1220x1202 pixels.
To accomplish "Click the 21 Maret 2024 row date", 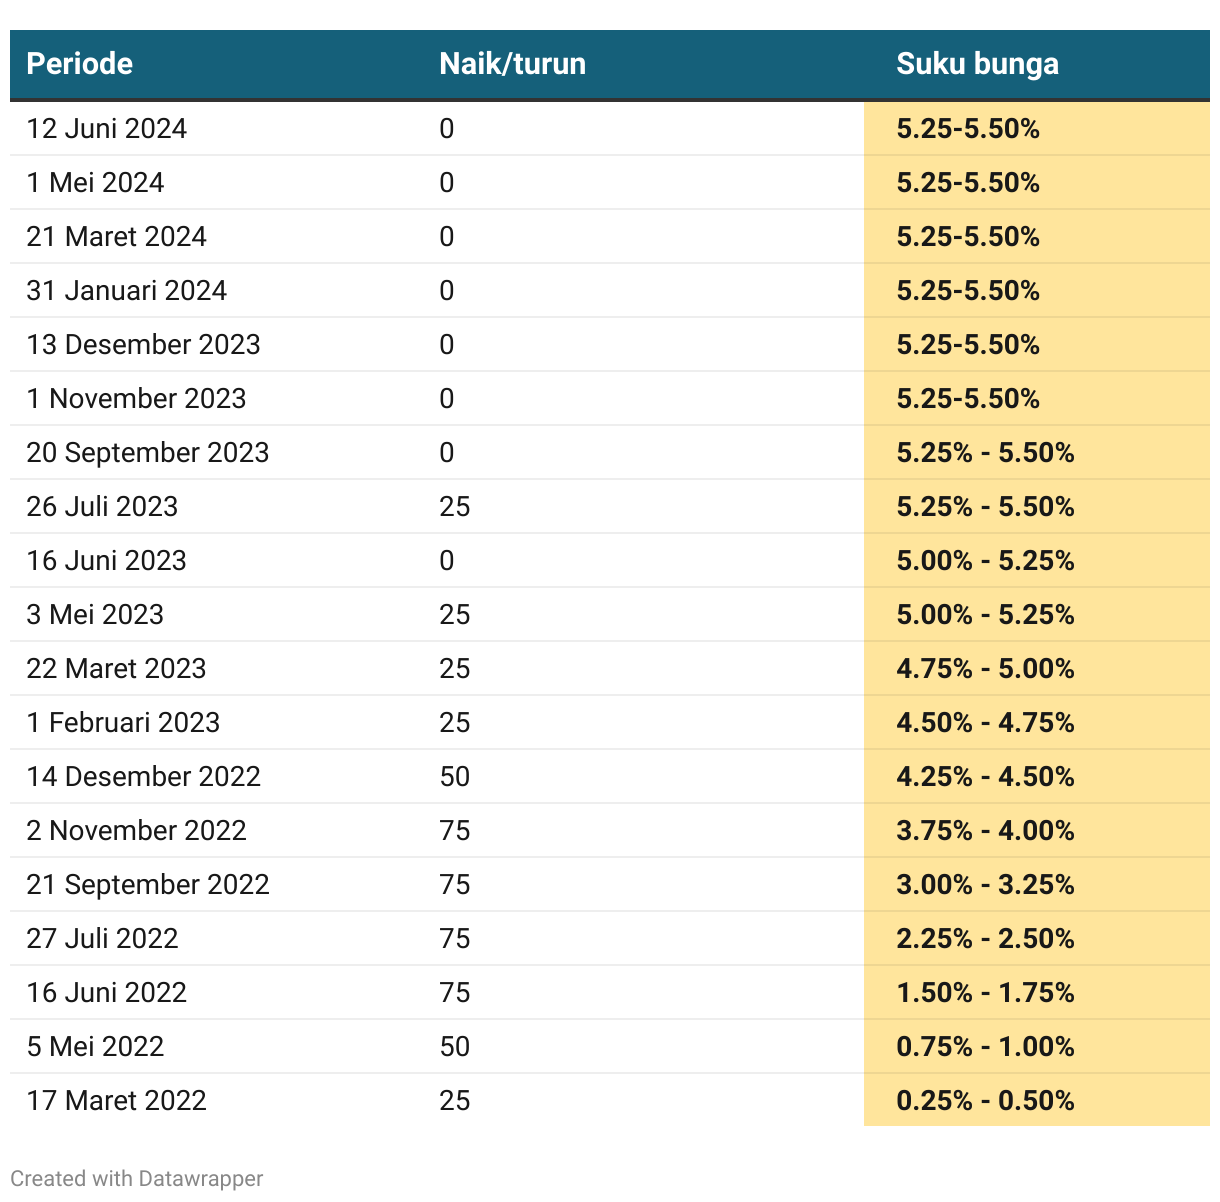I will [116, 237].
